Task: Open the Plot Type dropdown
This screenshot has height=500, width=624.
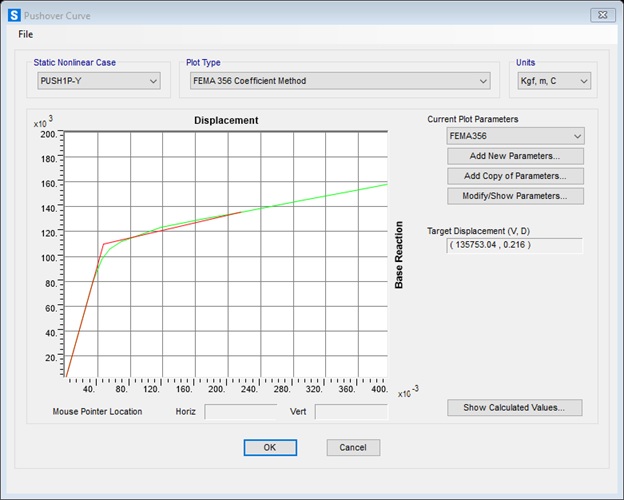Action: point(338,81)
